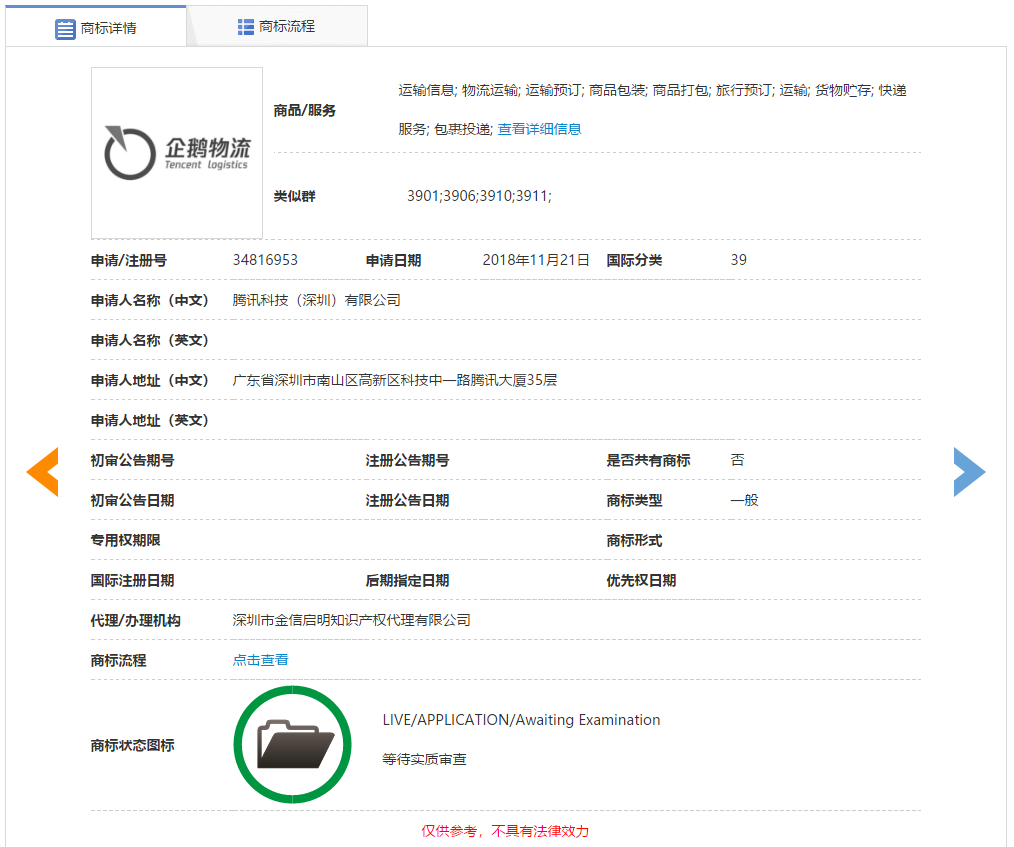Screen dimensions: 1014x847
Task: Open the 商标详情 tab
Action: 96,27
